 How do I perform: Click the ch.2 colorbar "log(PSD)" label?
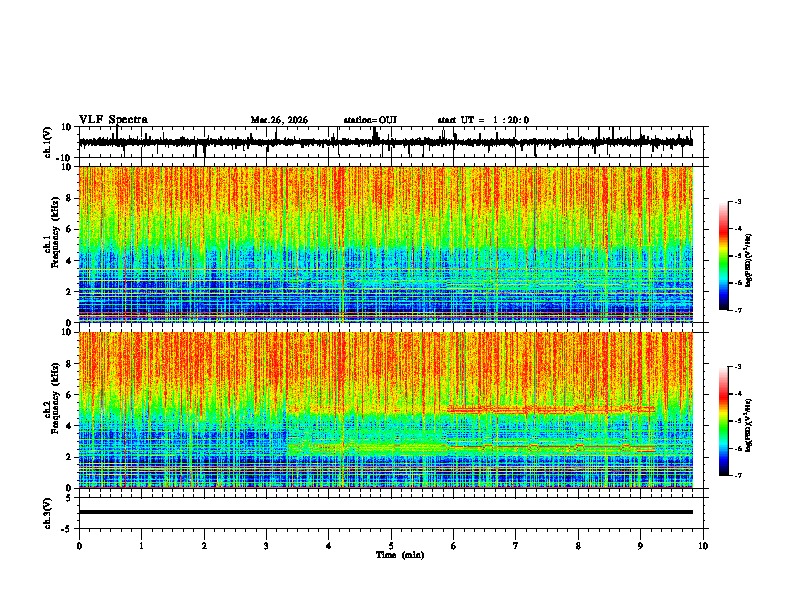click(x=749, y=426)
